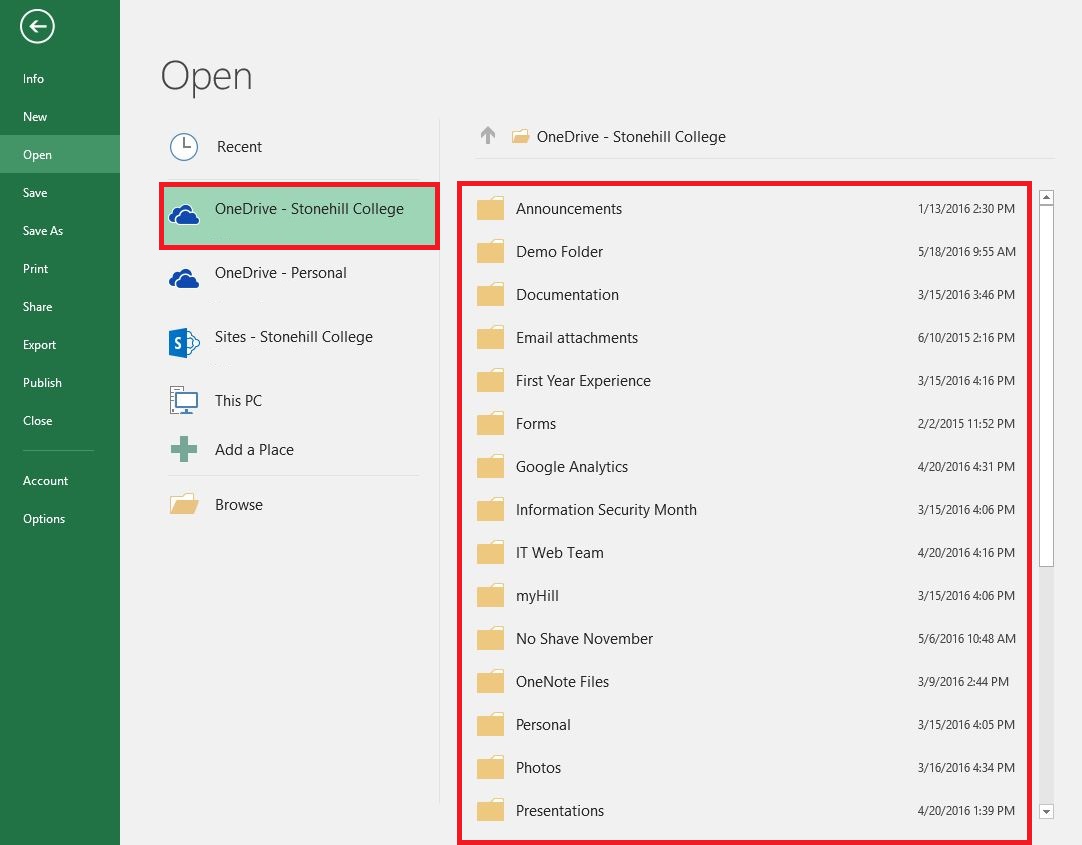Screen dimensions: 1082x845
Task: Click the OneNote Files folder name
Action: click(x=562, y=682)
